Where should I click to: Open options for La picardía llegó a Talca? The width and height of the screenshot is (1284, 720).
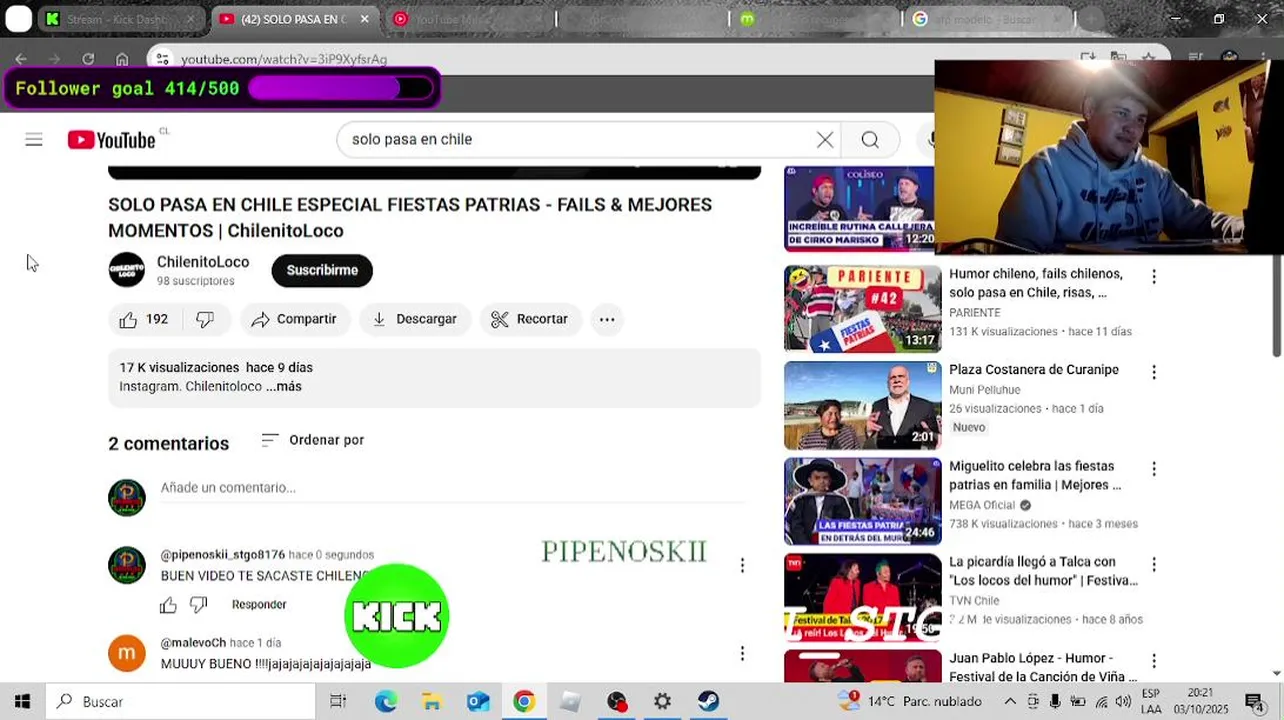pyautogui.click(x=1154, y=564)
